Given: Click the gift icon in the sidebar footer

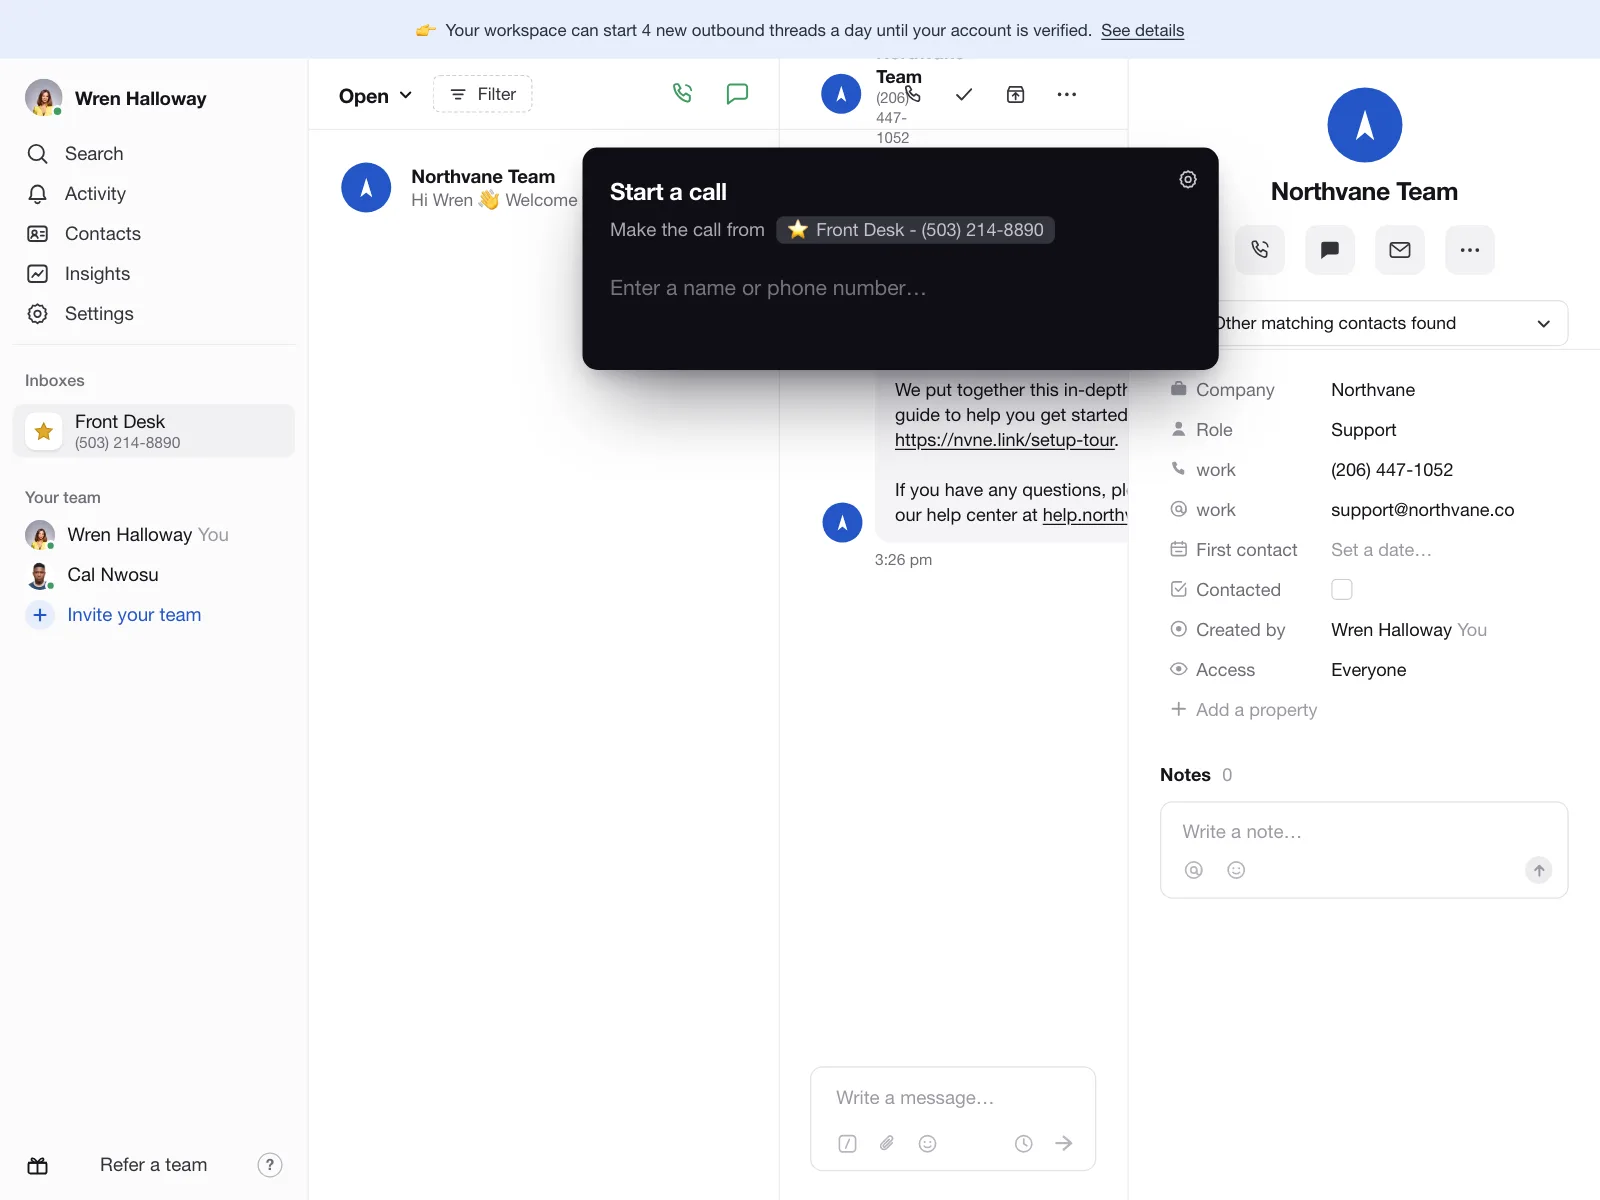Looking at the screenshot, I should 38,1165.
